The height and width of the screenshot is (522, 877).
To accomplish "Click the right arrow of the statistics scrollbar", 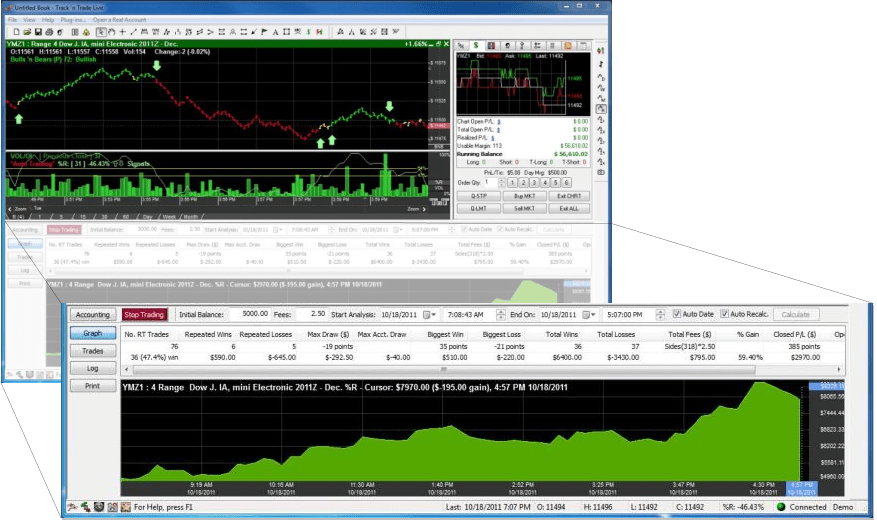I will (x=839, y=369).
